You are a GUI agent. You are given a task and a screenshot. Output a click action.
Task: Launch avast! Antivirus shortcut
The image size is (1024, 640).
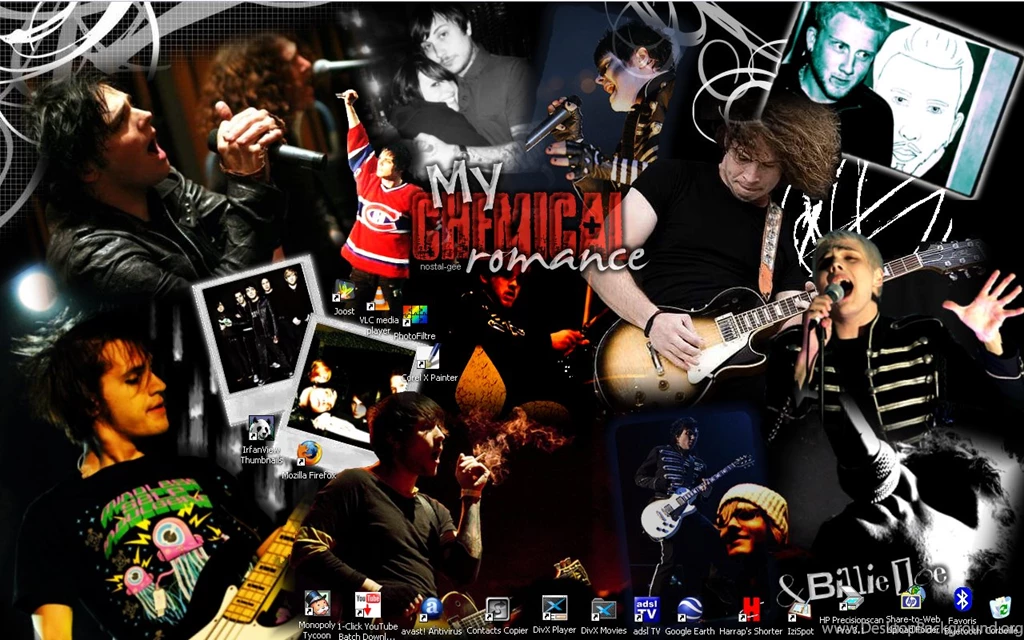[431, 610]
